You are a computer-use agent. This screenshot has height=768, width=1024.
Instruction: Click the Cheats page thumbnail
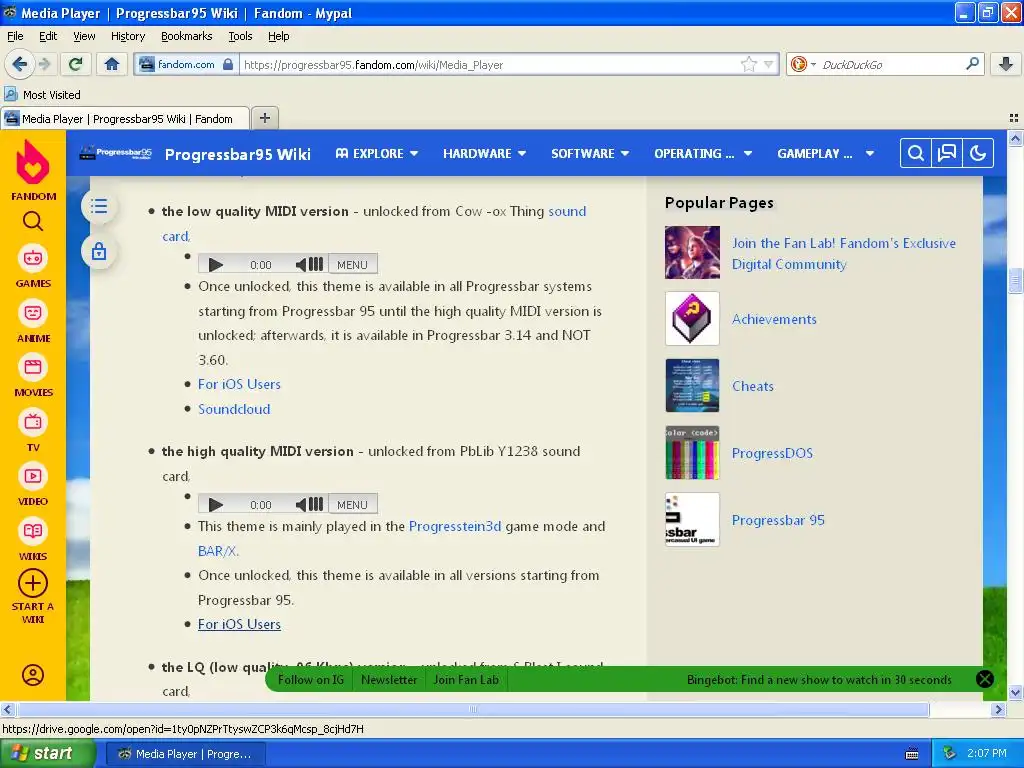[692, 385]
